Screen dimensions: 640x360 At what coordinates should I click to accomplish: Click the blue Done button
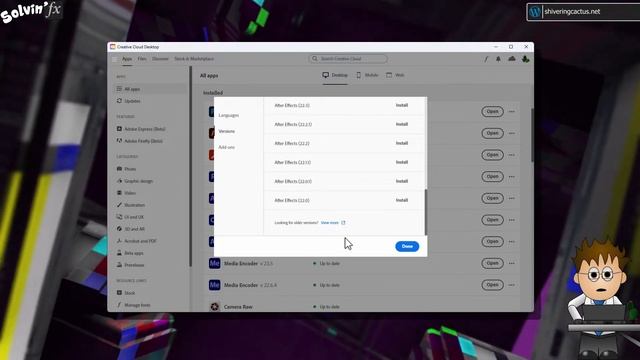click(407, 246)
